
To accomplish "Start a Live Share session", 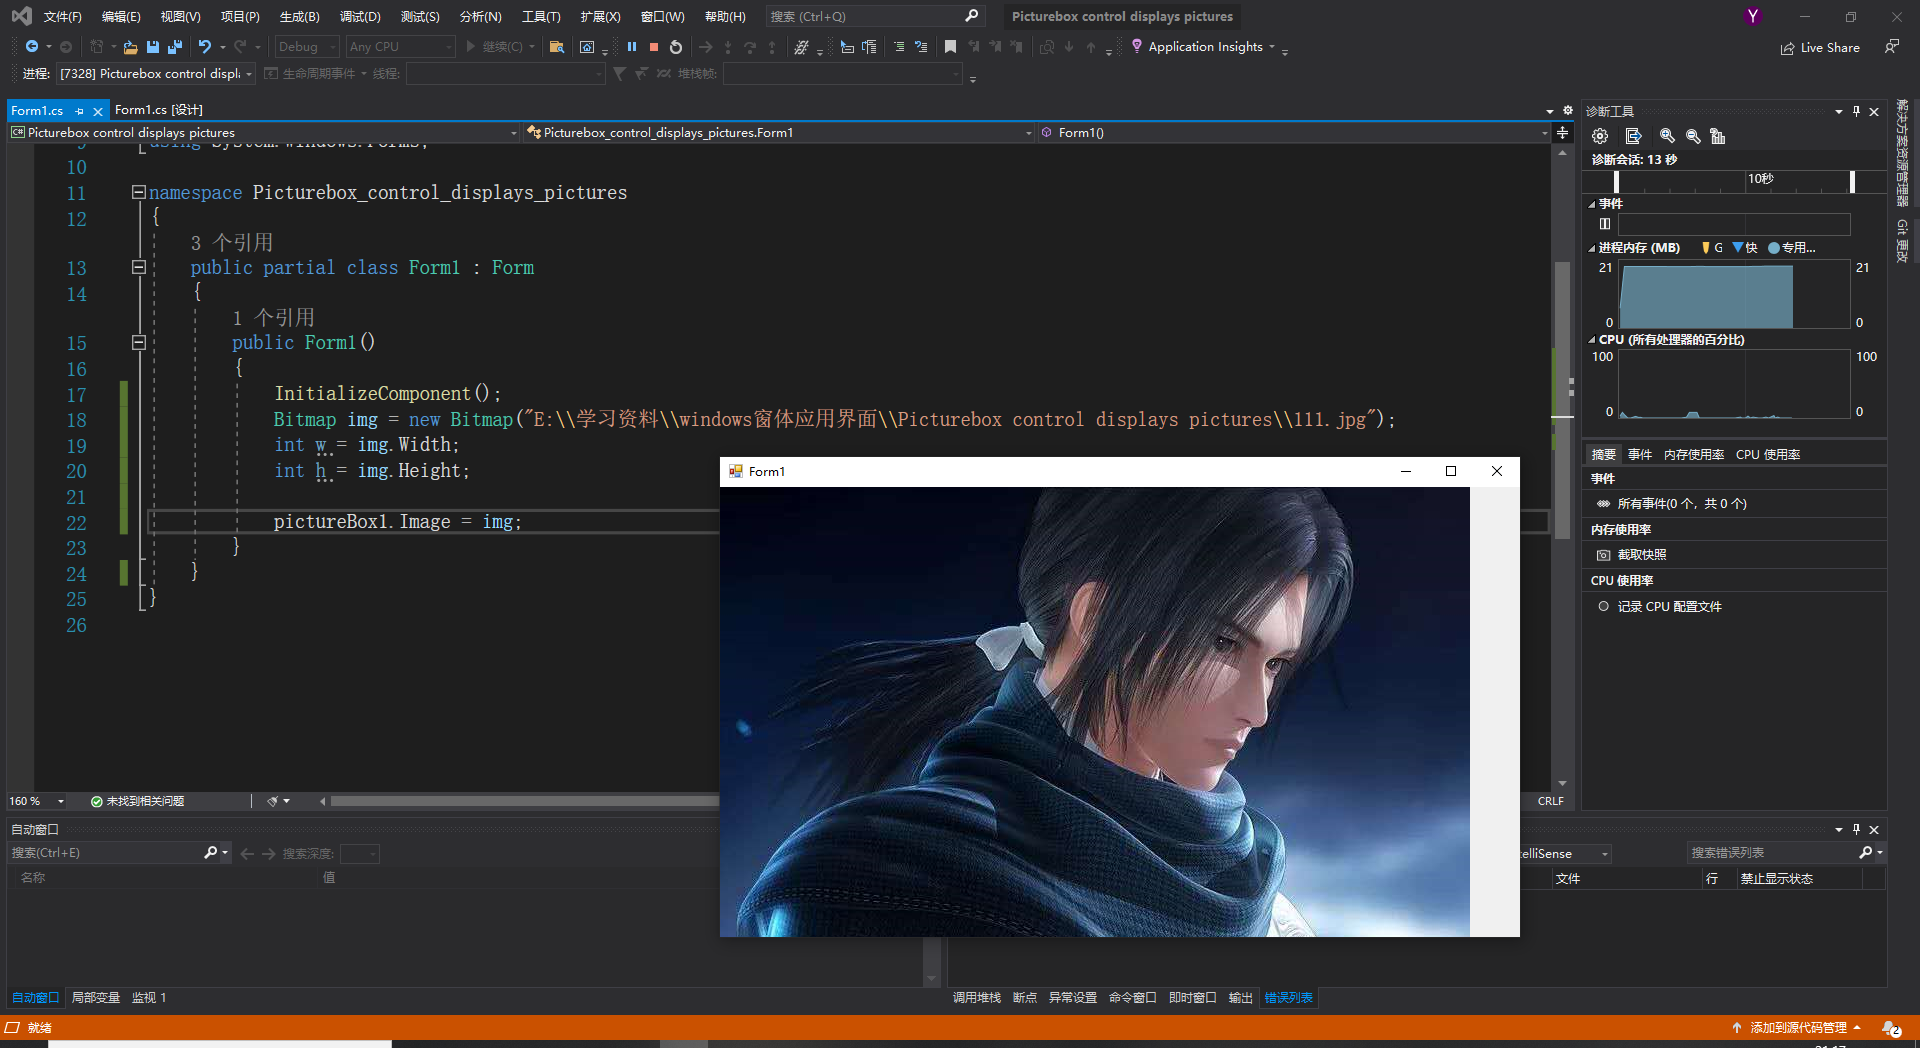I will click(1820, 47).
